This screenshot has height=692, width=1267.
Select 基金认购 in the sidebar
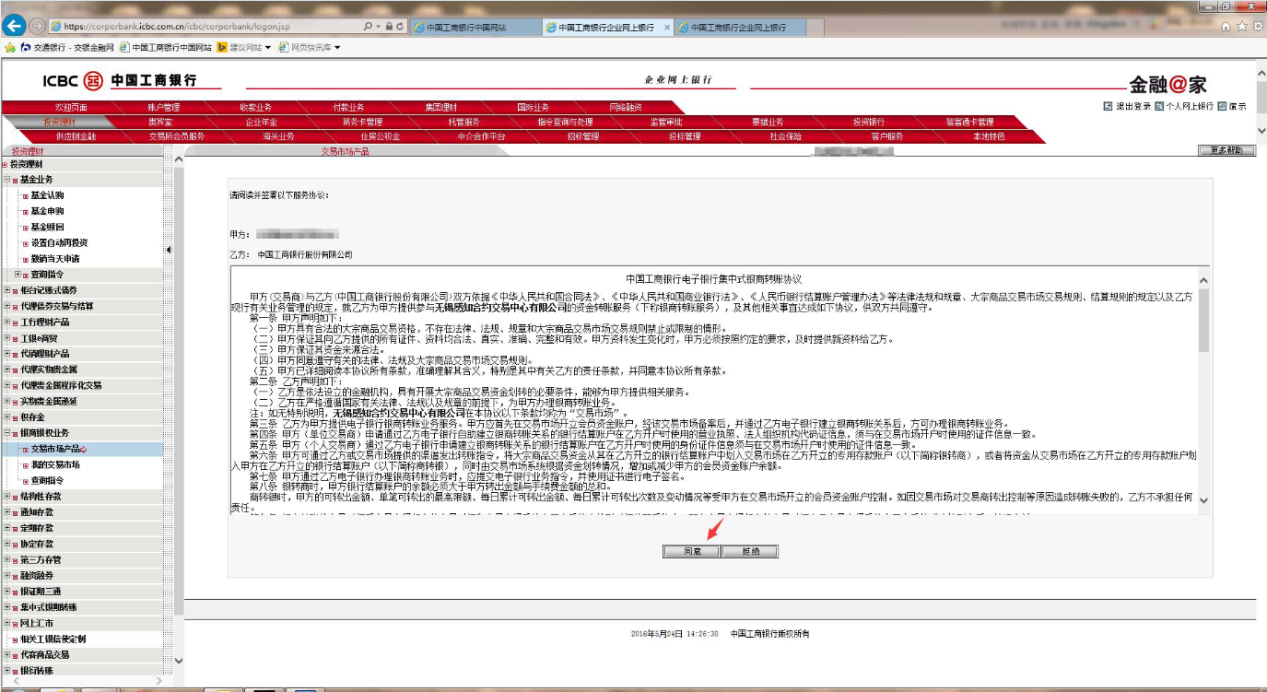click(47, 195)
